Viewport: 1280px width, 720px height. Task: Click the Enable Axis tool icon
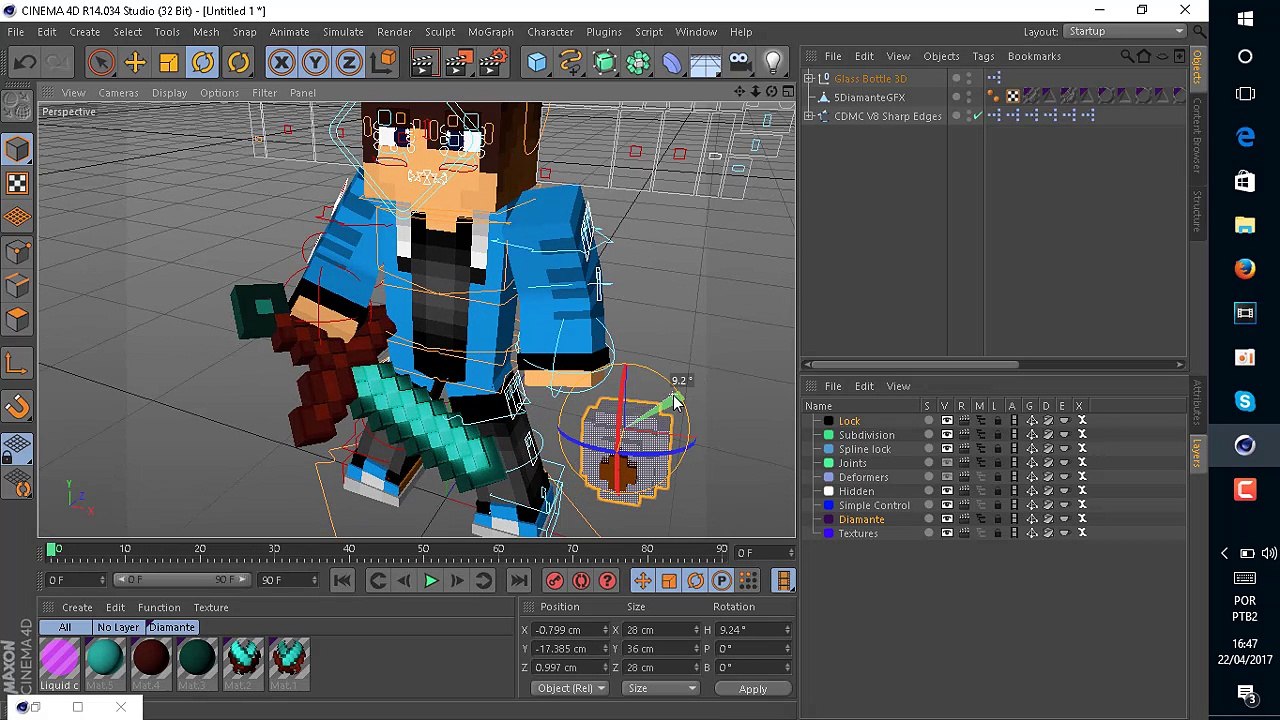pos(17,364)
